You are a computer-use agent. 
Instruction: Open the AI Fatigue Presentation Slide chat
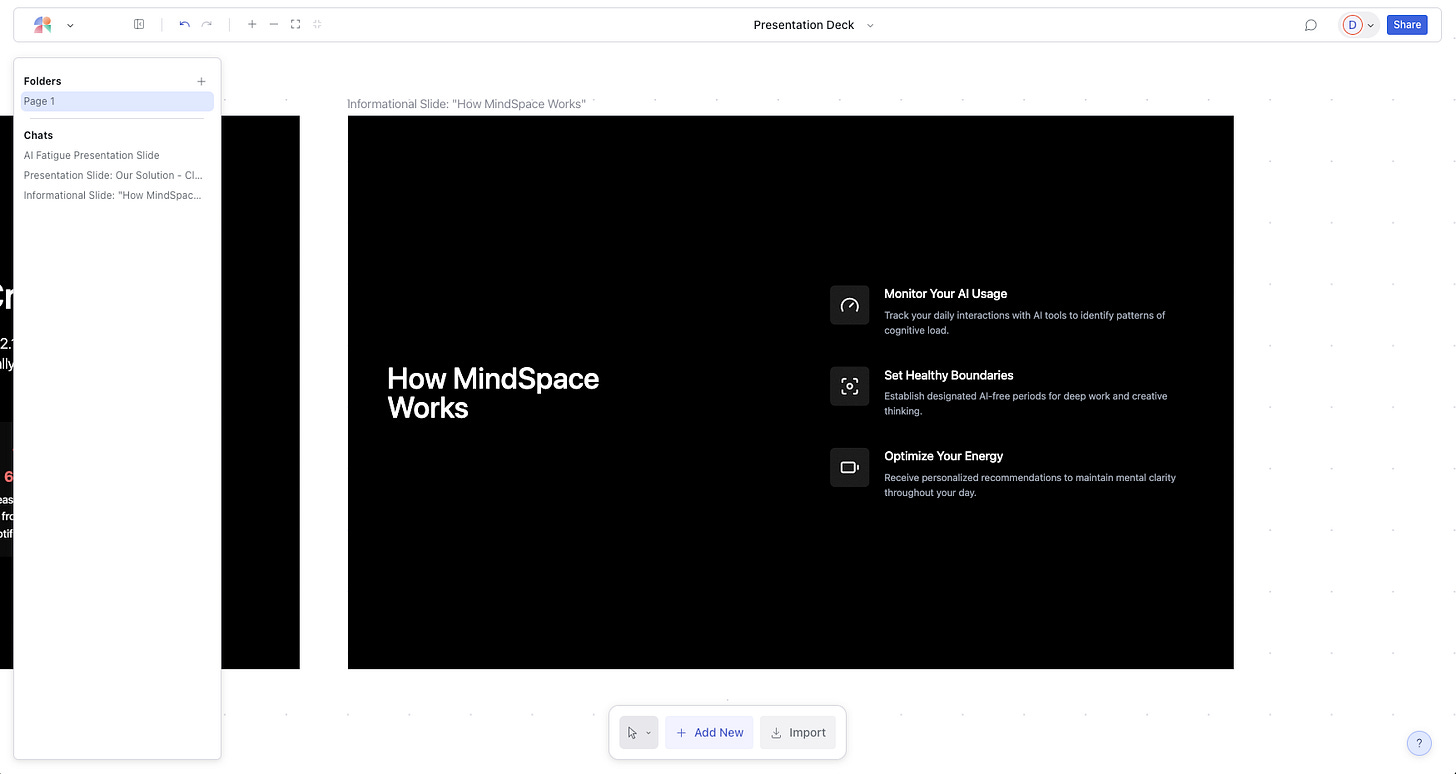click(x=92, y=155)
